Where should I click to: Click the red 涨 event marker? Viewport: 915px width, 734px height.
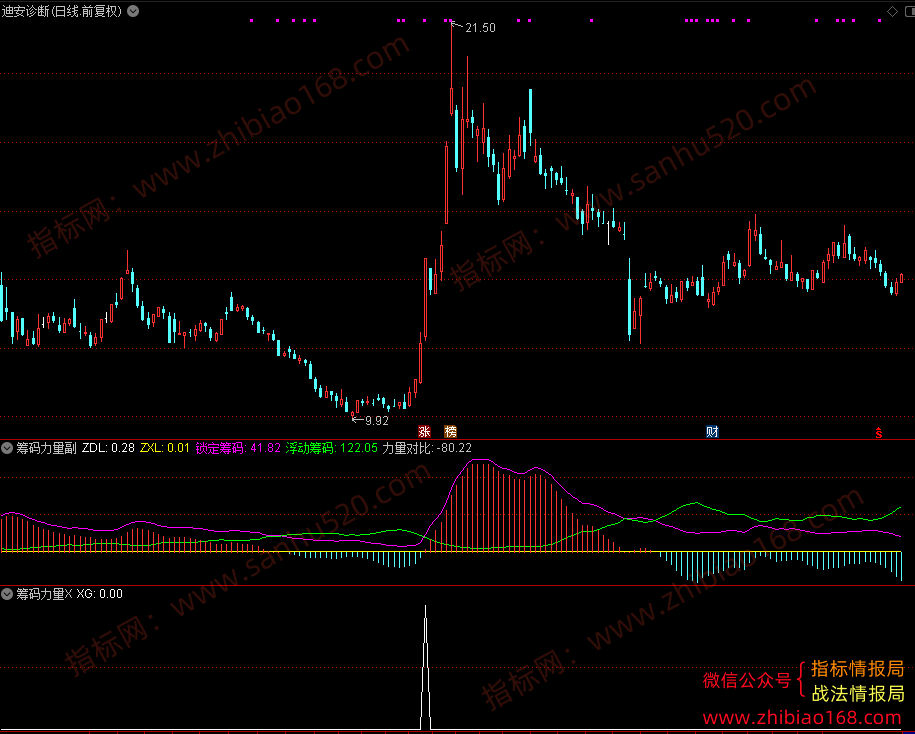[x=424, y=432]
